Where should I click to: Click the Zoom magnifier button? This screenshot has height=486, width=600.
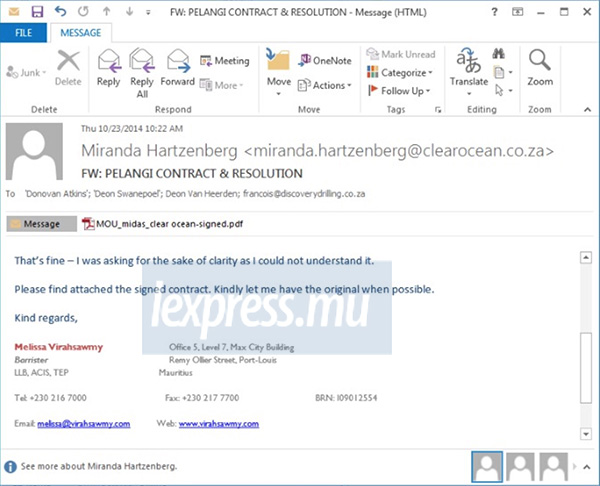pyautogui.click(x=540, y=68)
